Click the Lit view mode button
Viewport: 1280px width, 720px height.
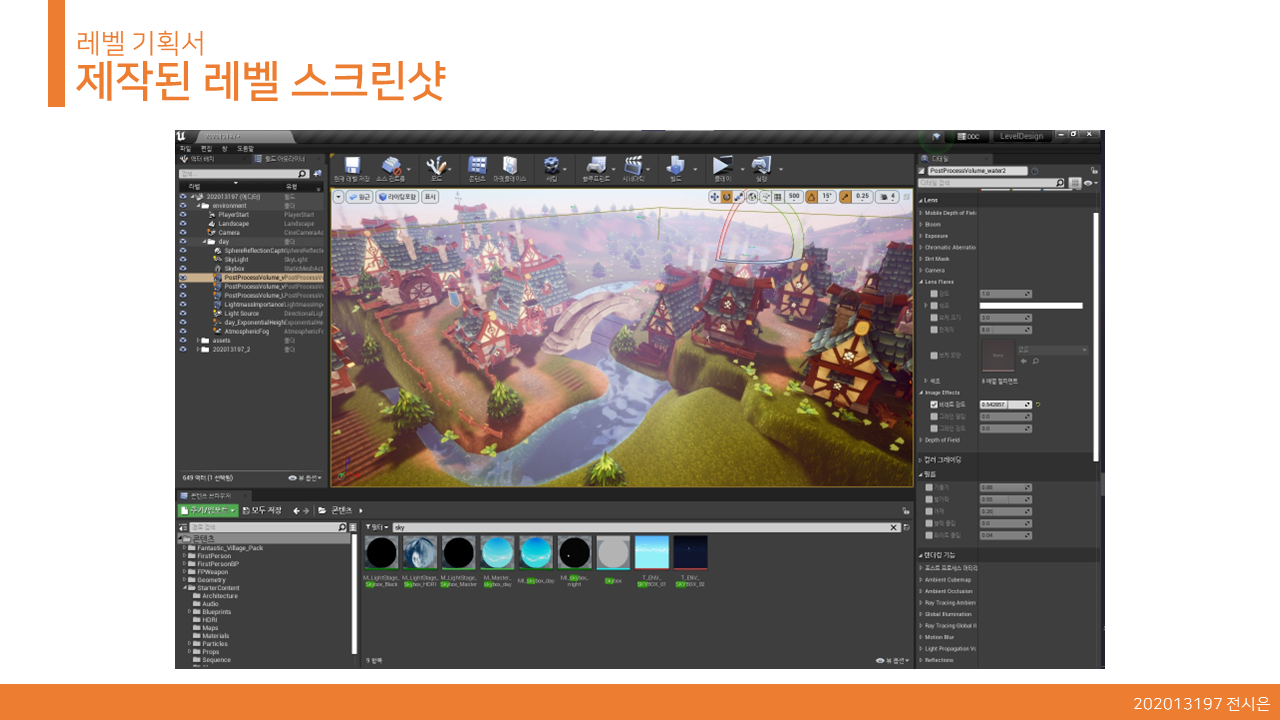pos(397,197)
